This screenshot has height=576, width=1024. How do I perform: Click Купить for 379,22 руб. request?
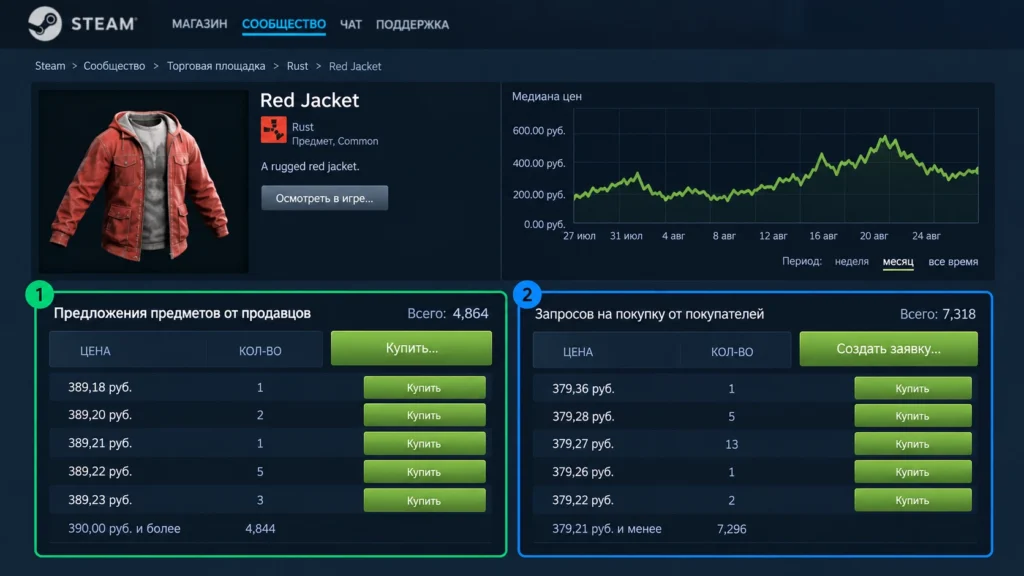[x=912, y=500]
